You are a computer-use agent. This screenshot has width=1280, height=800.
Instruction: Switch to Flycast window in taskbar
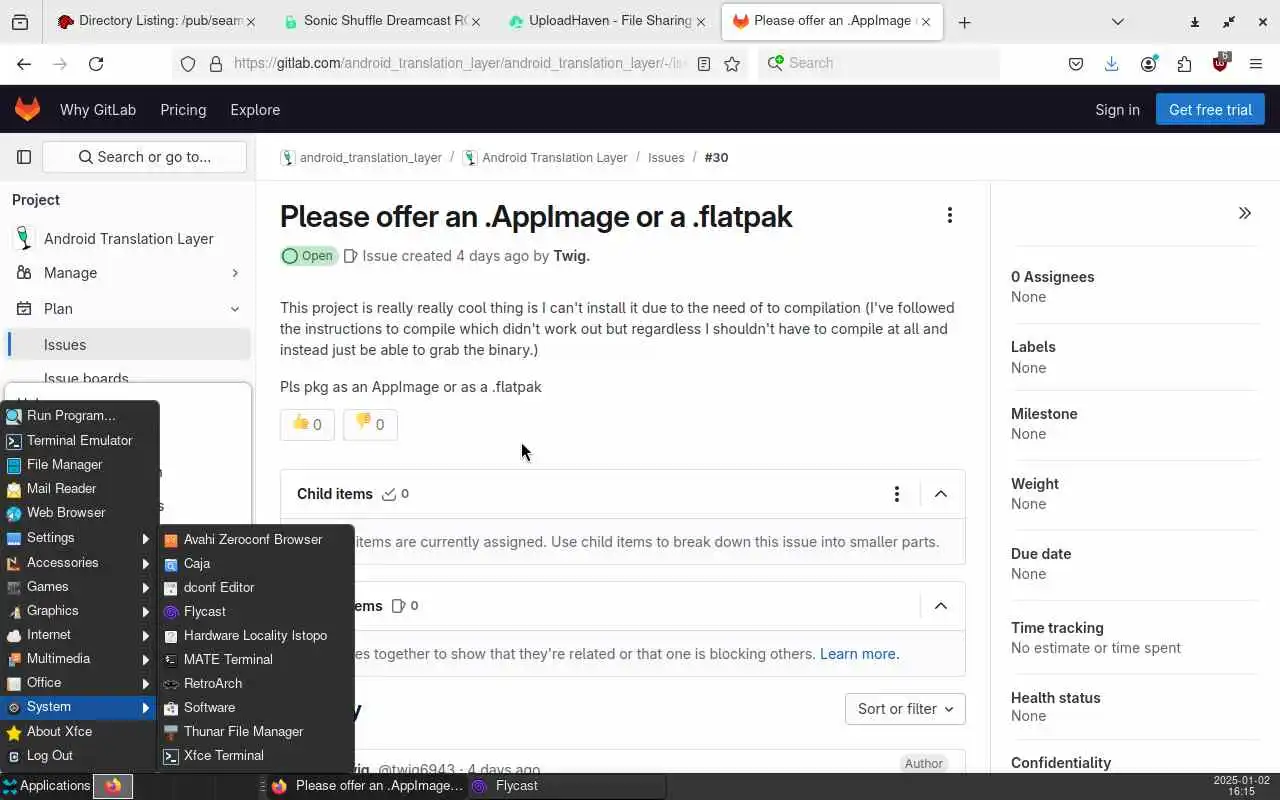(x=567, y=786)
